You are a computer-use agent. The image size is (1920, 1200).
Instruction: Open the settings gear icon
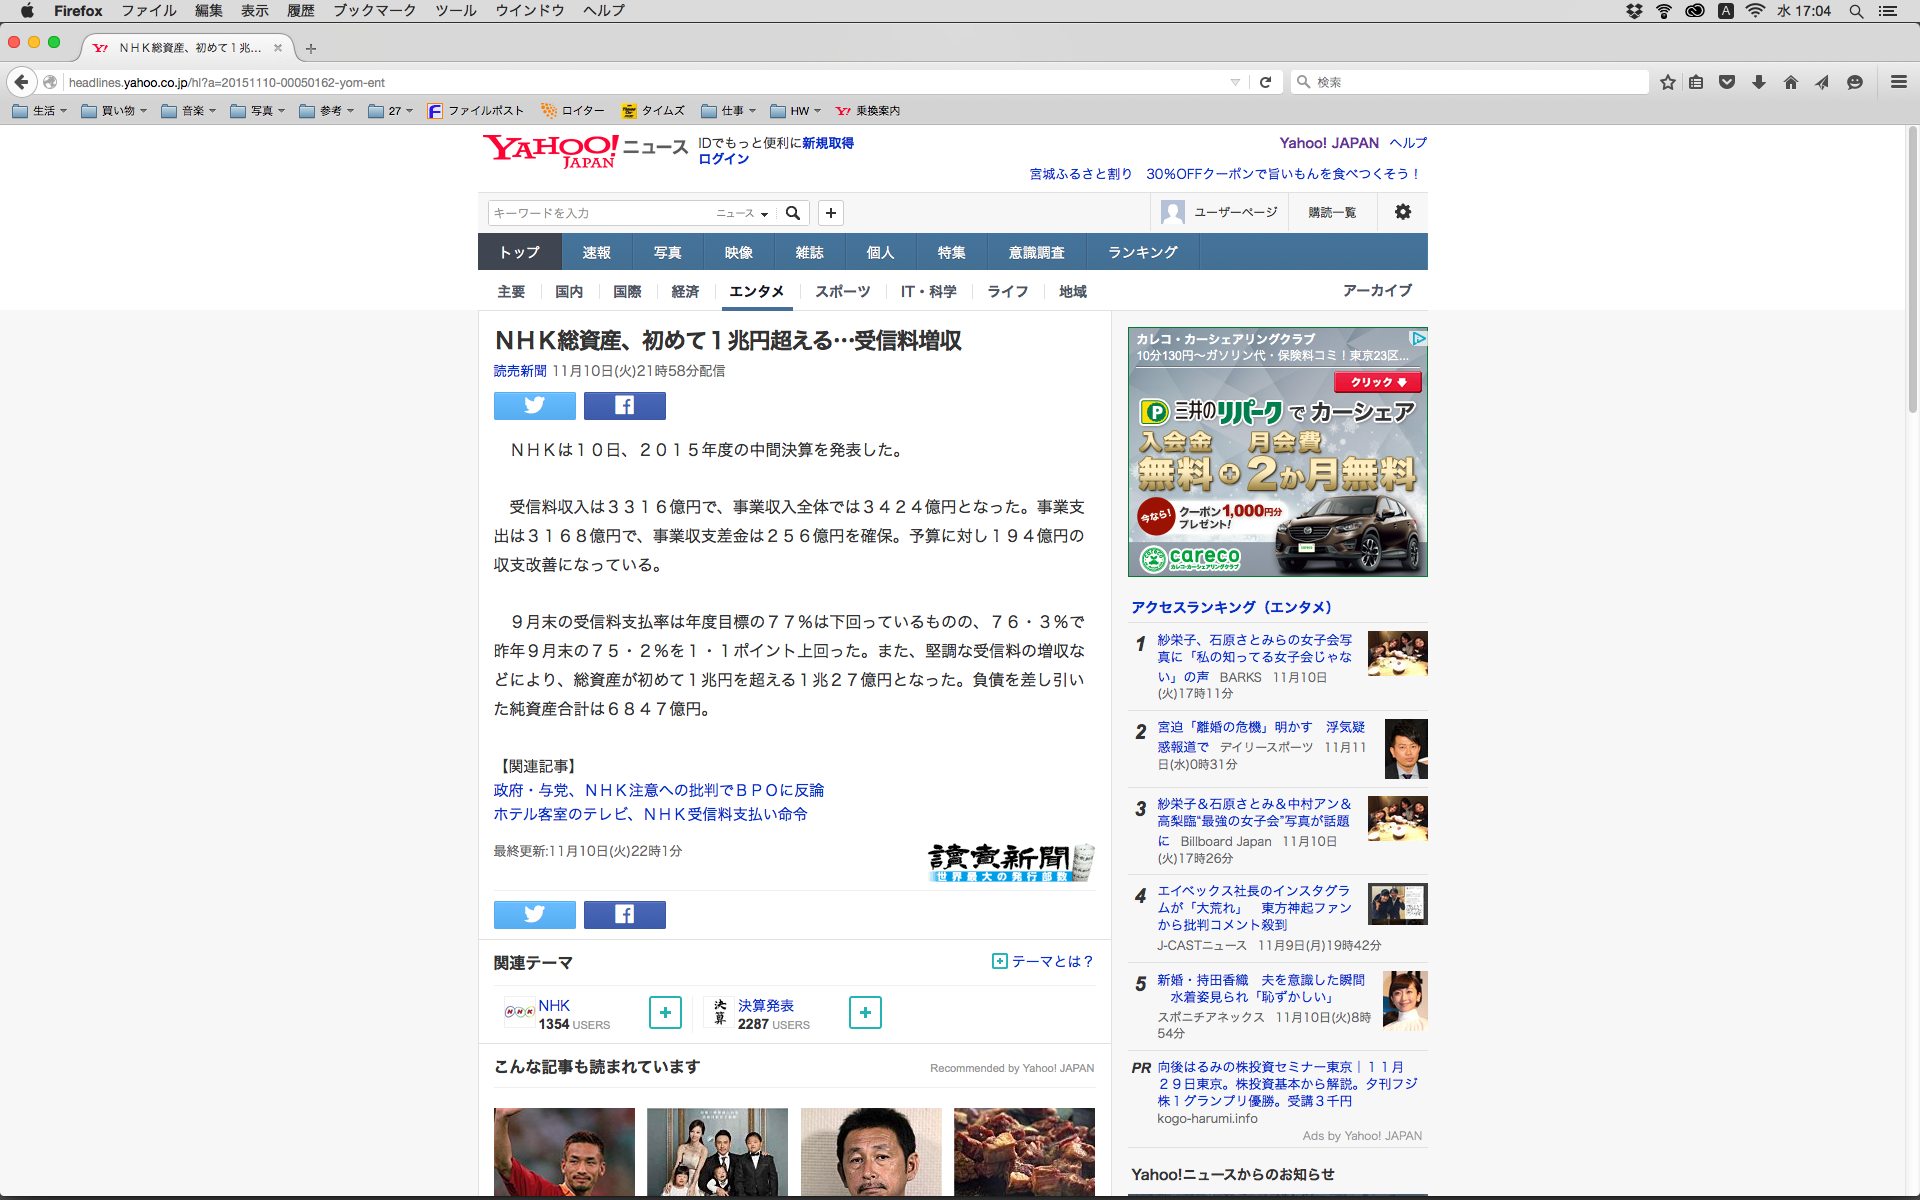point(1403,212)
